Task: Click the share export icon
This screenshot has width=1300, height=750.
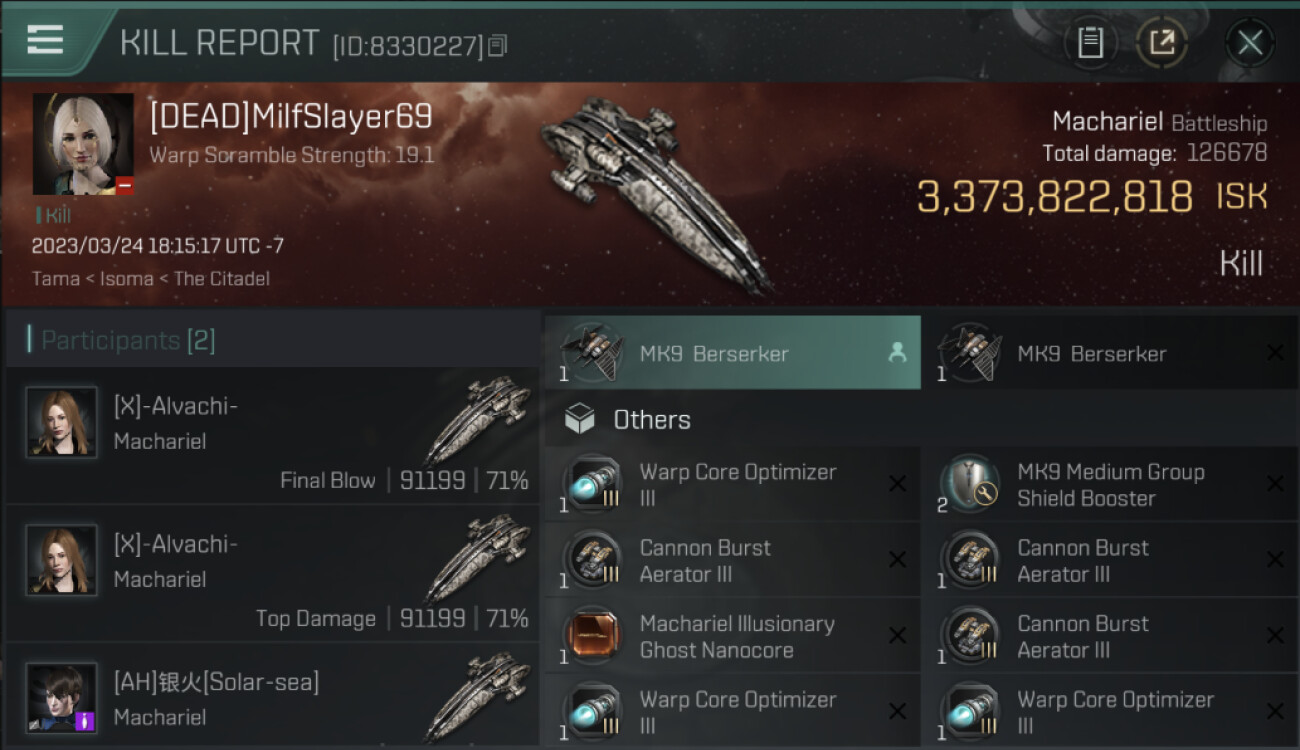Action: point(1161,42)
